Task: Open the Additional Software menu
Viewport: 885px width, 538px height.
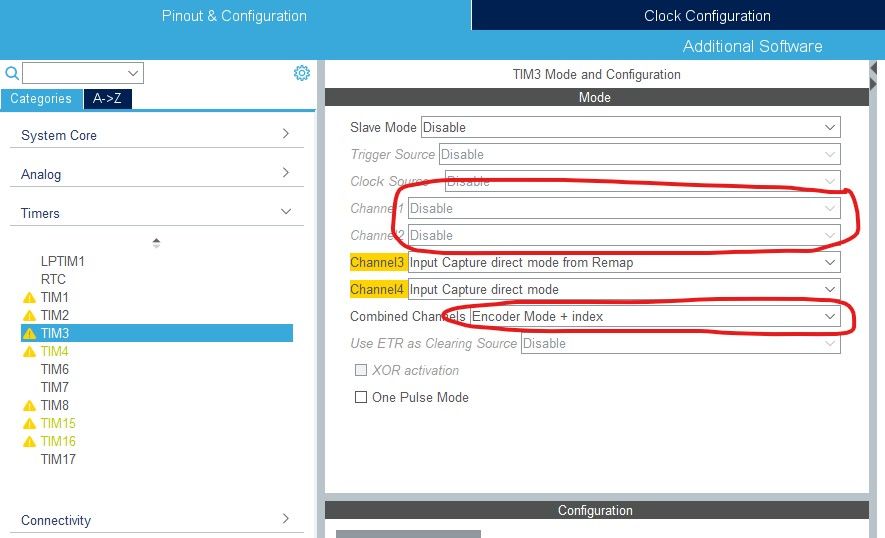Action: click(x=752, y=46)
